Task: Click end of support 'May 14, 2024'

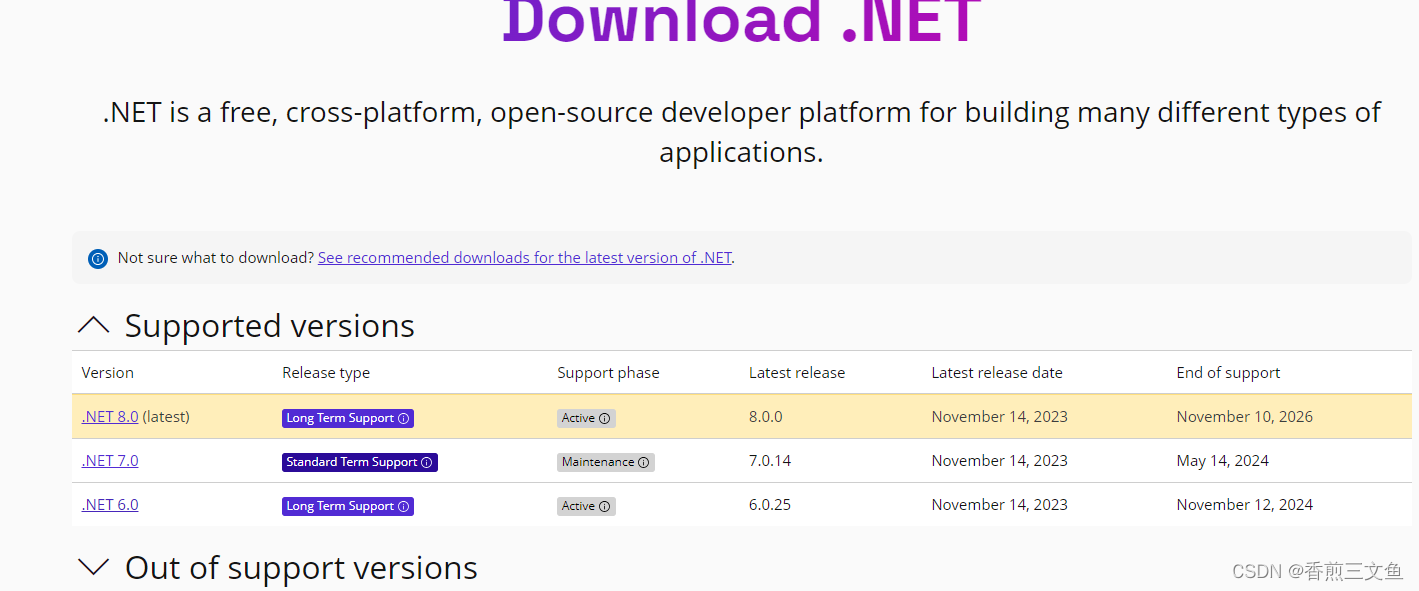Action: (x=1223, y=460)
